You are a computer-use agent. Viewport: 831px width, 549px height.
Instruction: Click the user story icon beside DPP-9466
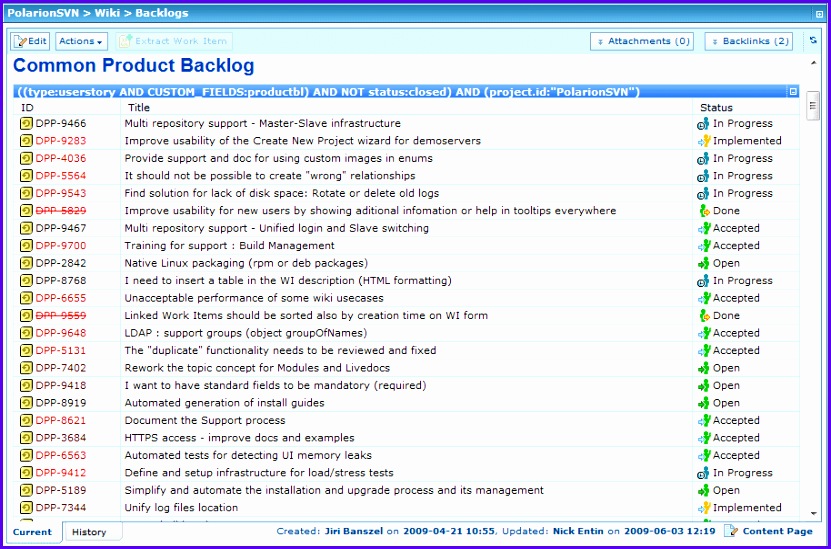26,124
